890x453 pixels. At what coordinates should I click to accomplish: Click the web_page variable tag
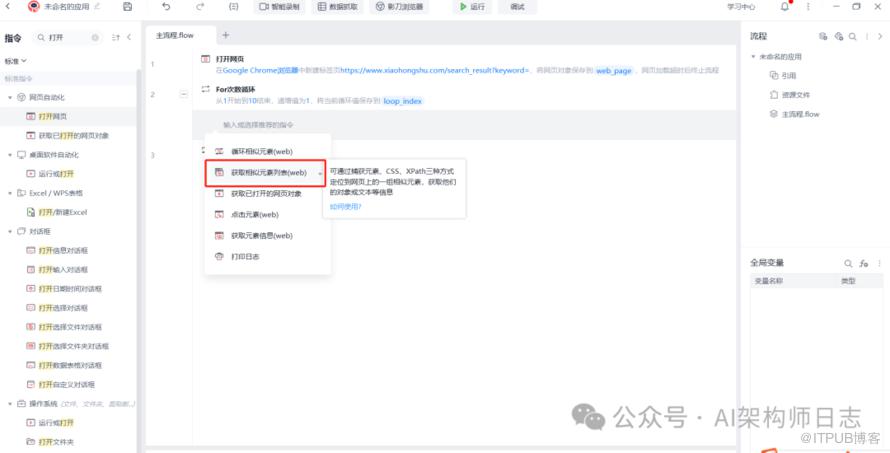pyautogui.click(x=614, y=70)
